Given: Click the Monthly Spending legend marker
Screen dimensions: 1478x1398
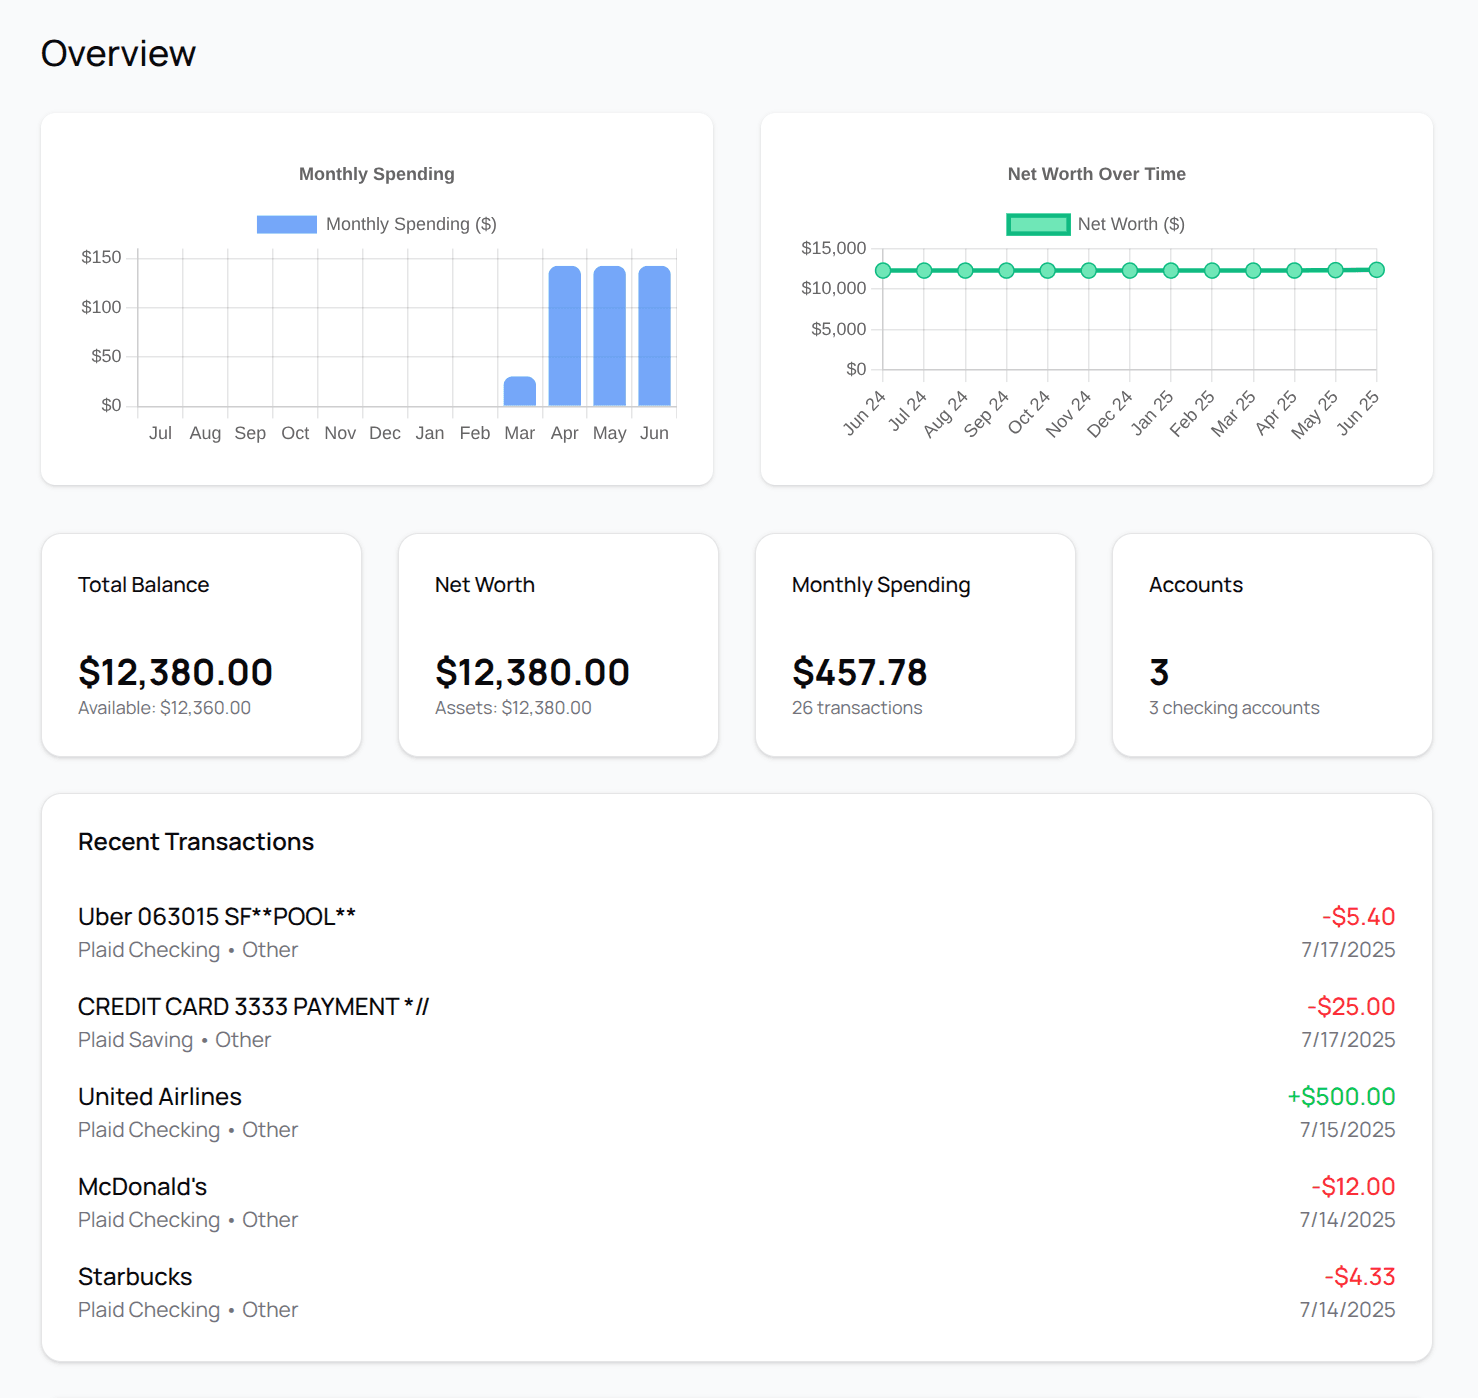Looking at the screenshot, I should (285, 223).
